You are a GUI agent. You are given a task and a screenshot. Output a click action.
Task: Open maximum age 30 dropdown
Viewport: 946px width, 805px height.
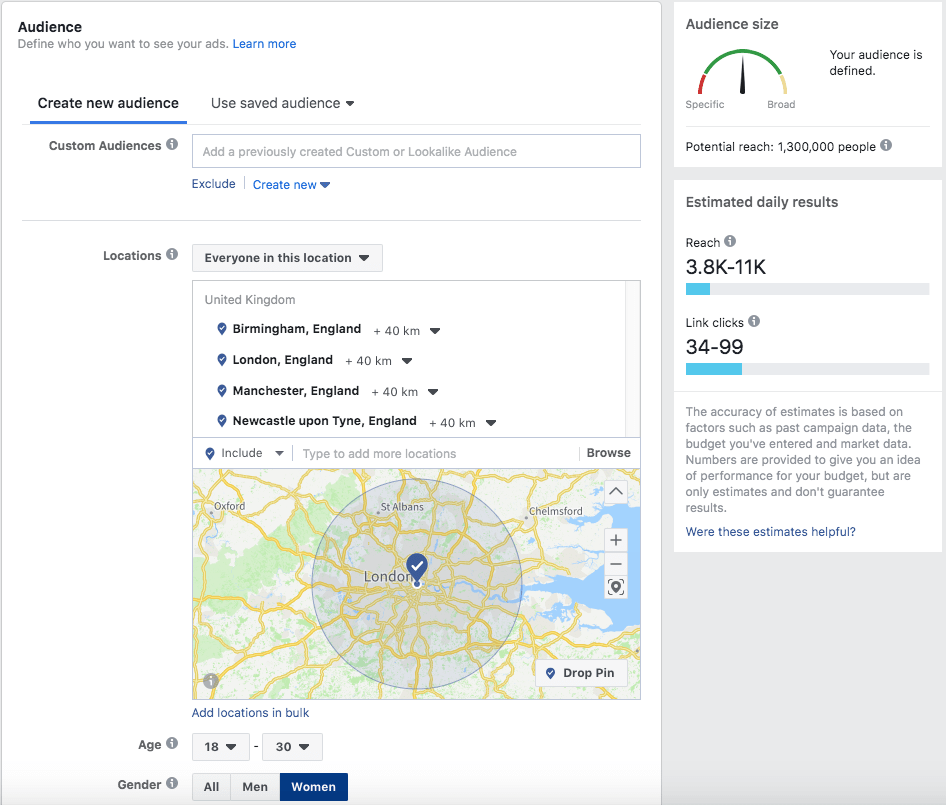pyautogui.click(x=293, y=747)
